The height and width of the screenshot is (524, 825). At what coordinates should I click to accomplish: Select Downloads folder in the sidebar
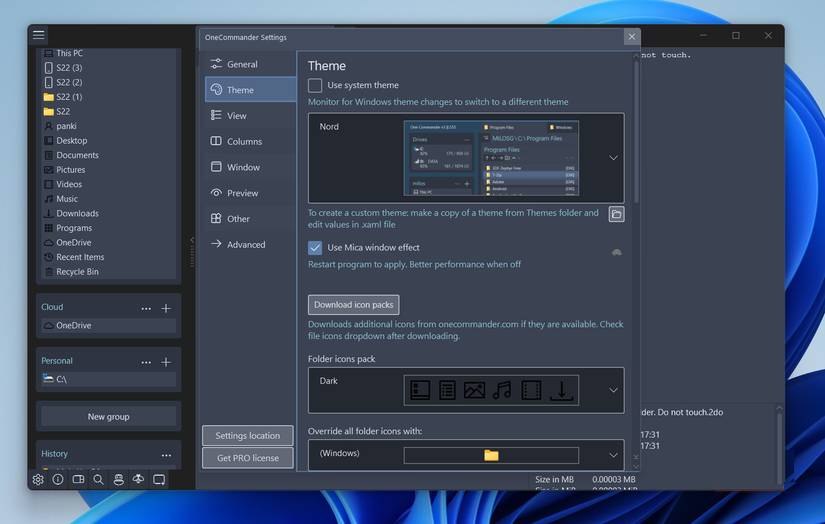coord(77,213)
